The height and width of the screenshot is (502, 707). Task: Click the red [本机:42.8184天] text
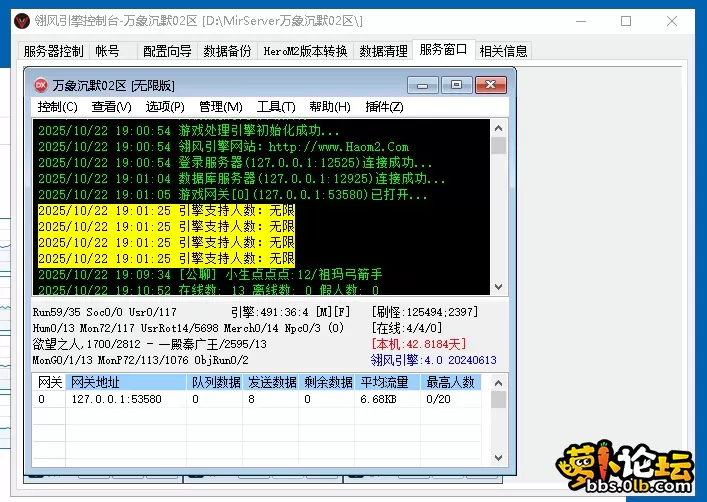coord(418,344)
